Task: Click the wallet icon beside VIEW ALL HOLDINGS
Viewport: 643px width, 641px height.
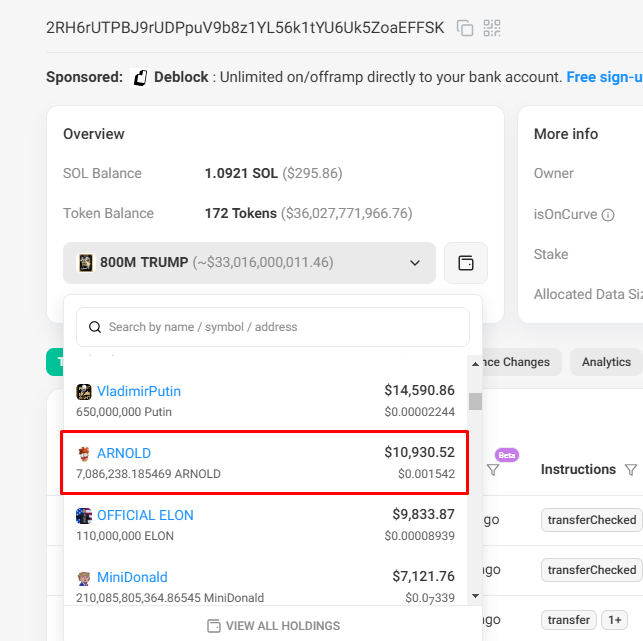Action: pos(214,626)
